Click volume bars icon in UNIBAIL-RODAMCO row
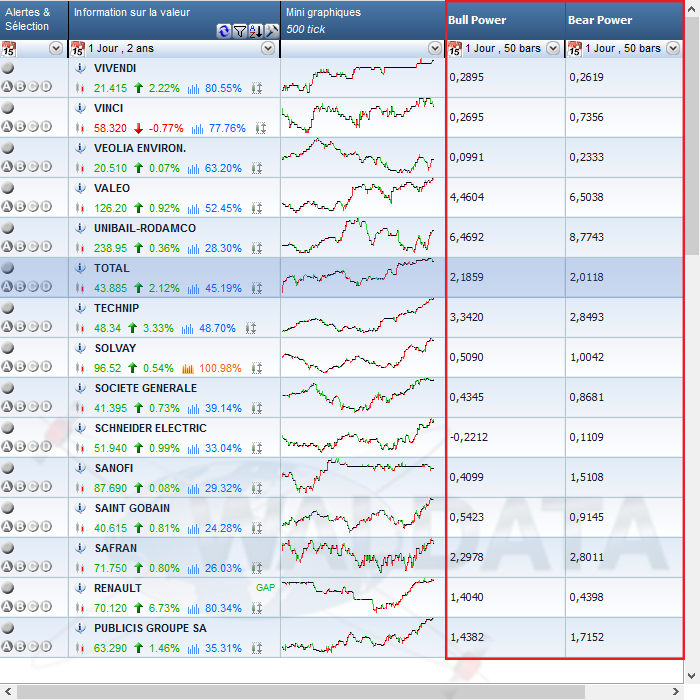700x700 pixels. [193, 248]
